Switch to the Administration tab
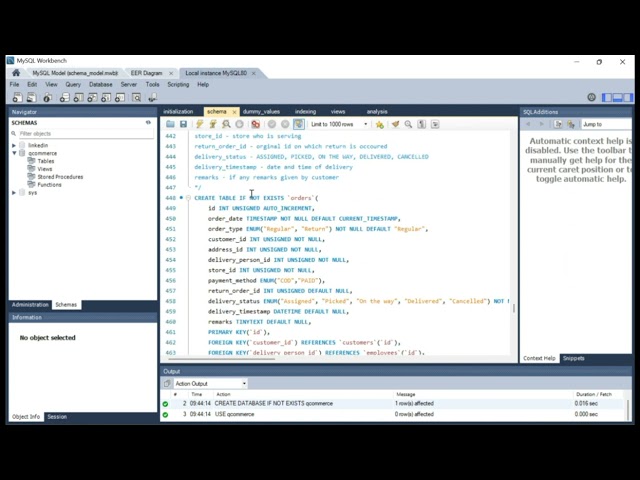The height and width of the screenshot is (480, 640). click(30, 304)
